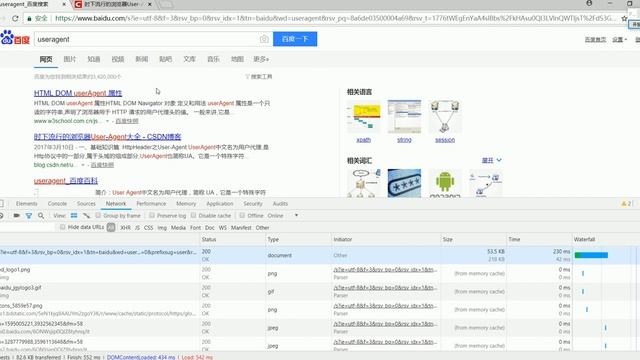Focus the browser address bar URL
The height and width of the screenshot is (360, 640).
pyautogui.click(x=335, y=18)
